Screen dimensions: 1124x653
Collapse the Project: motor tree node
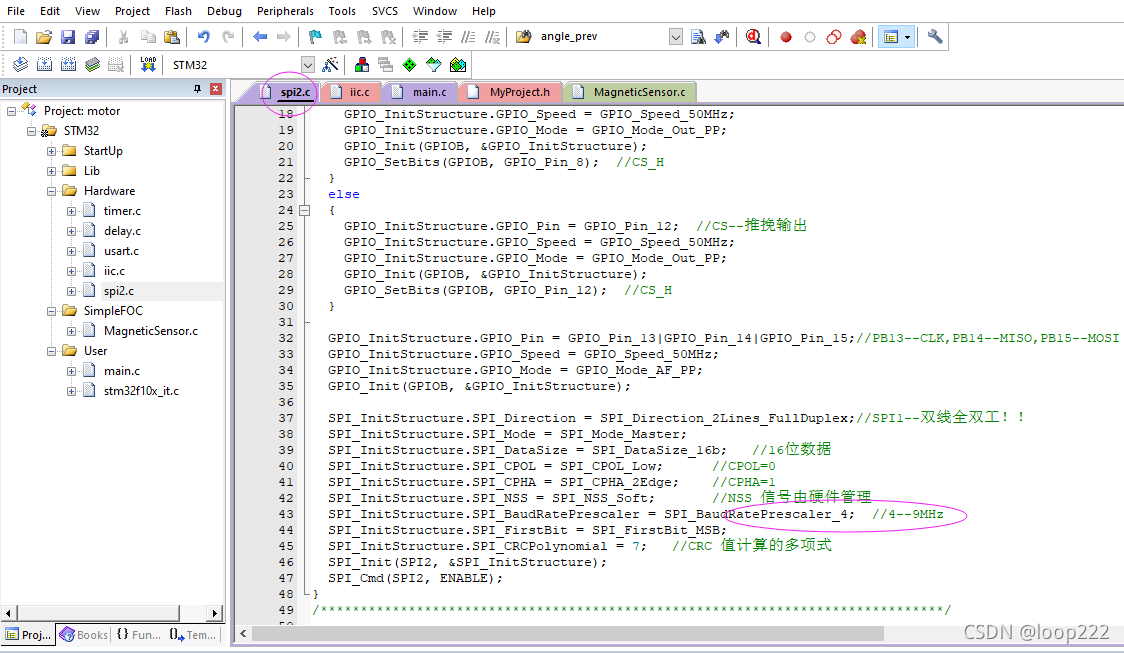click(11, 111)
